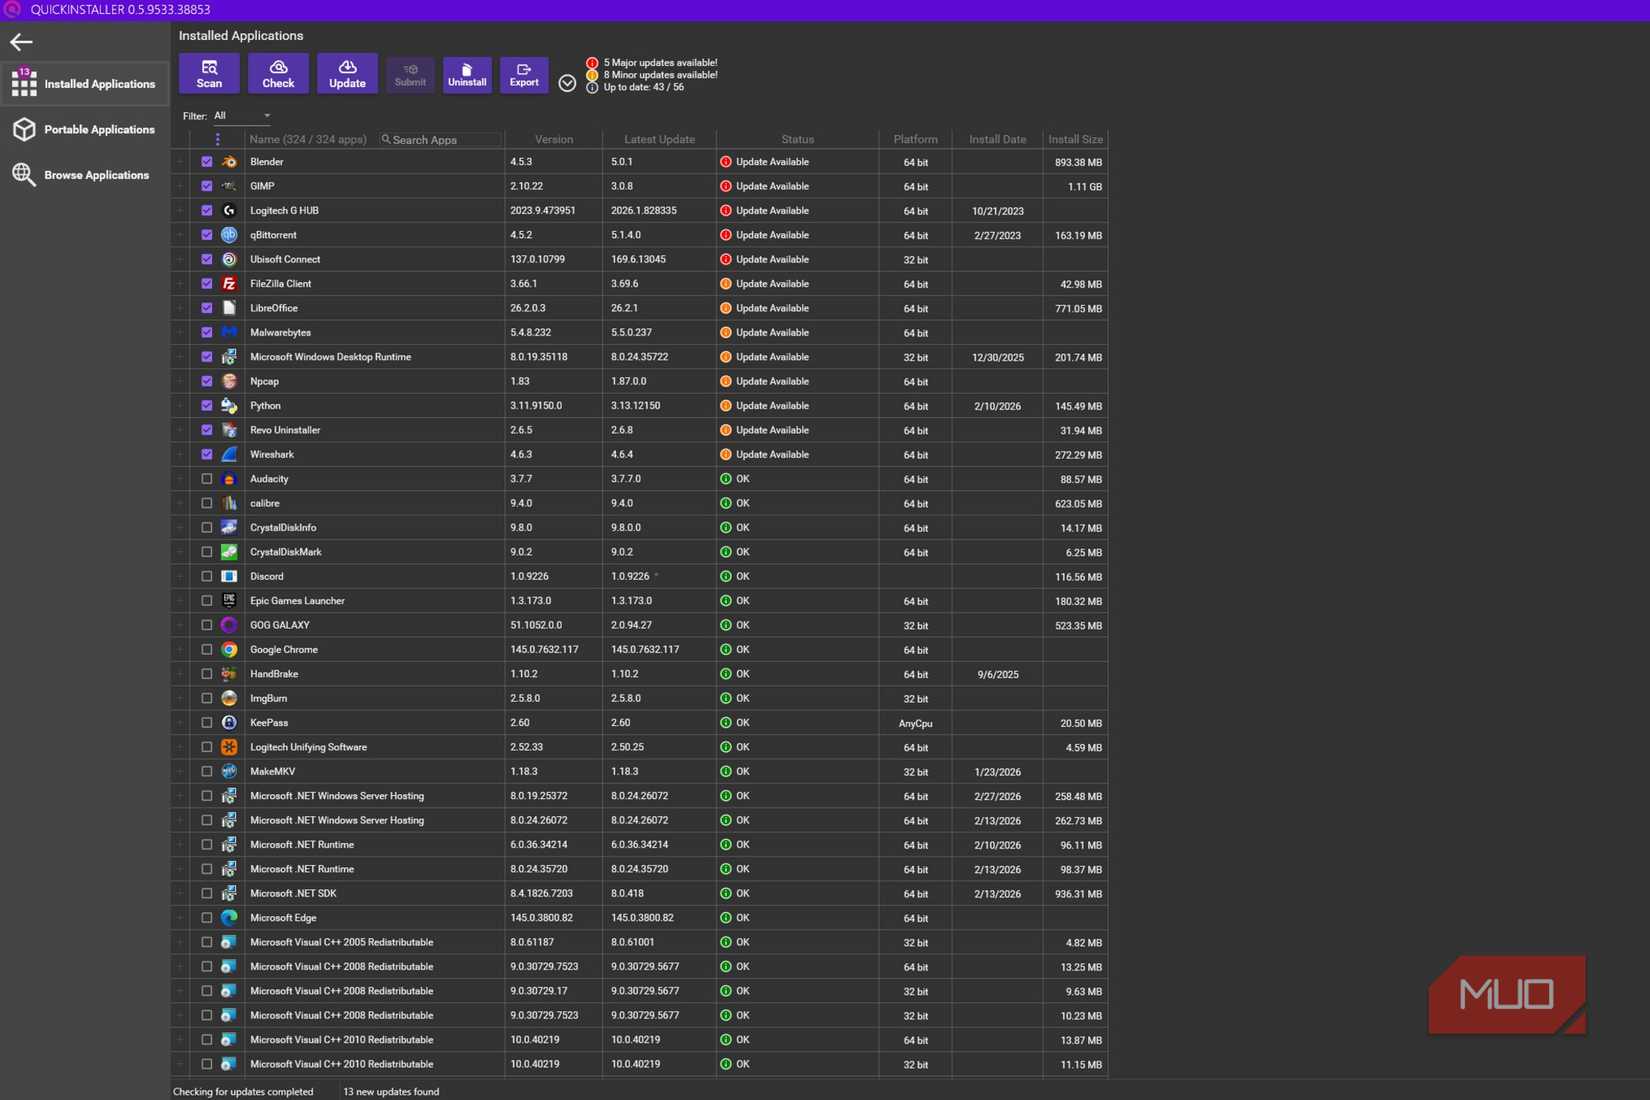Click the Revo Uninstaller icon
The width and height of the screenshot is (1650, 1100).
pyautogui.click(x=229, y=430)
